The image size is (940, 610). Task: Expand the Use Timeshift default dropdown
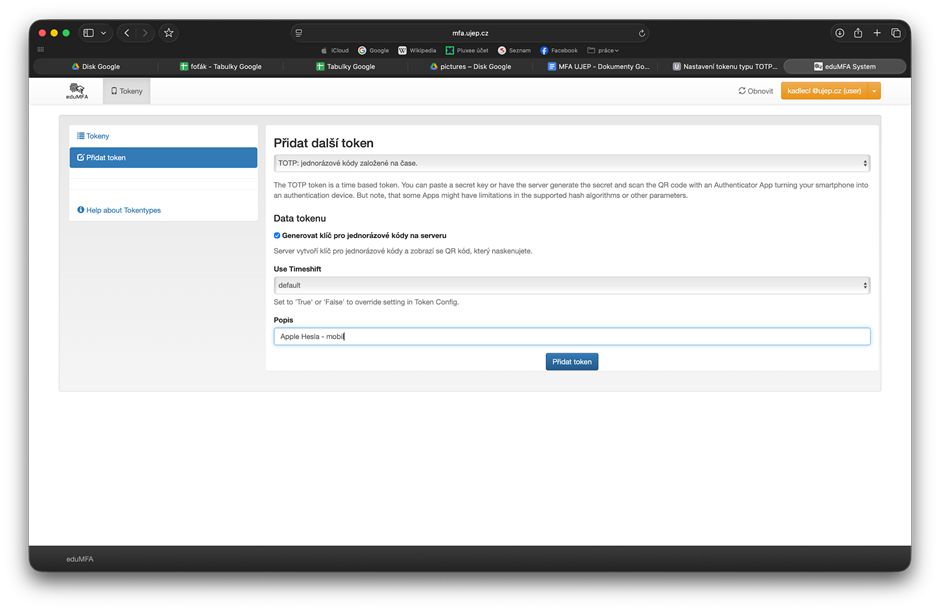(x=571, y=285)
